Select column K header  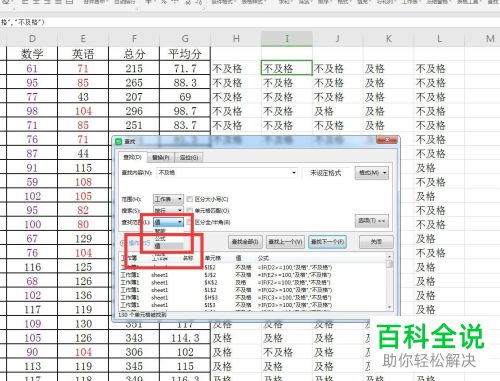pos(389,39)
